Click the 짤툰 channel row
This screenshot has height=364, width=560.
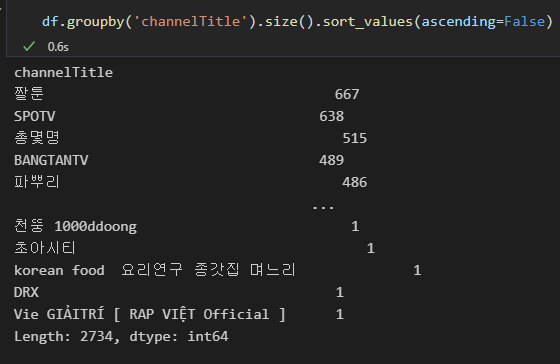coord(186,94)
